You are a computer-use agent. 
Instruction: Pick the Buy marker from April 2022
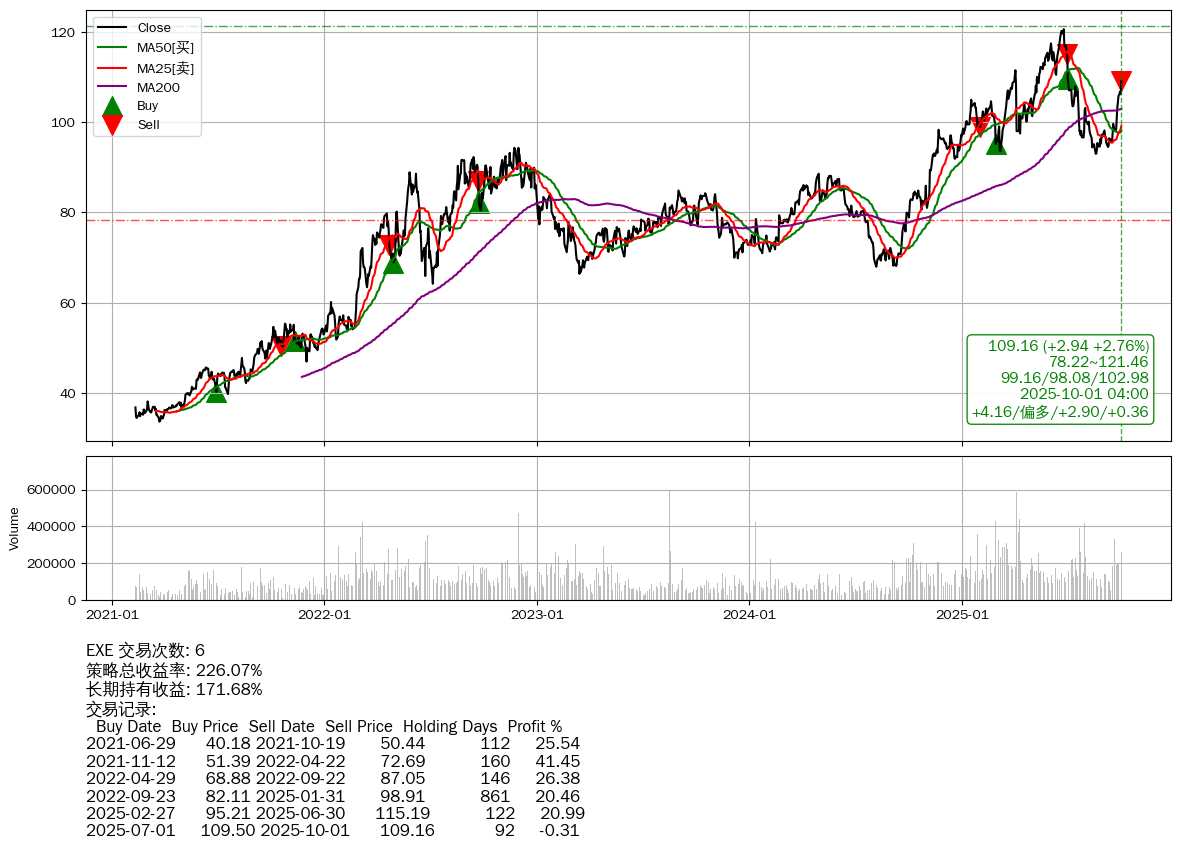393,263
